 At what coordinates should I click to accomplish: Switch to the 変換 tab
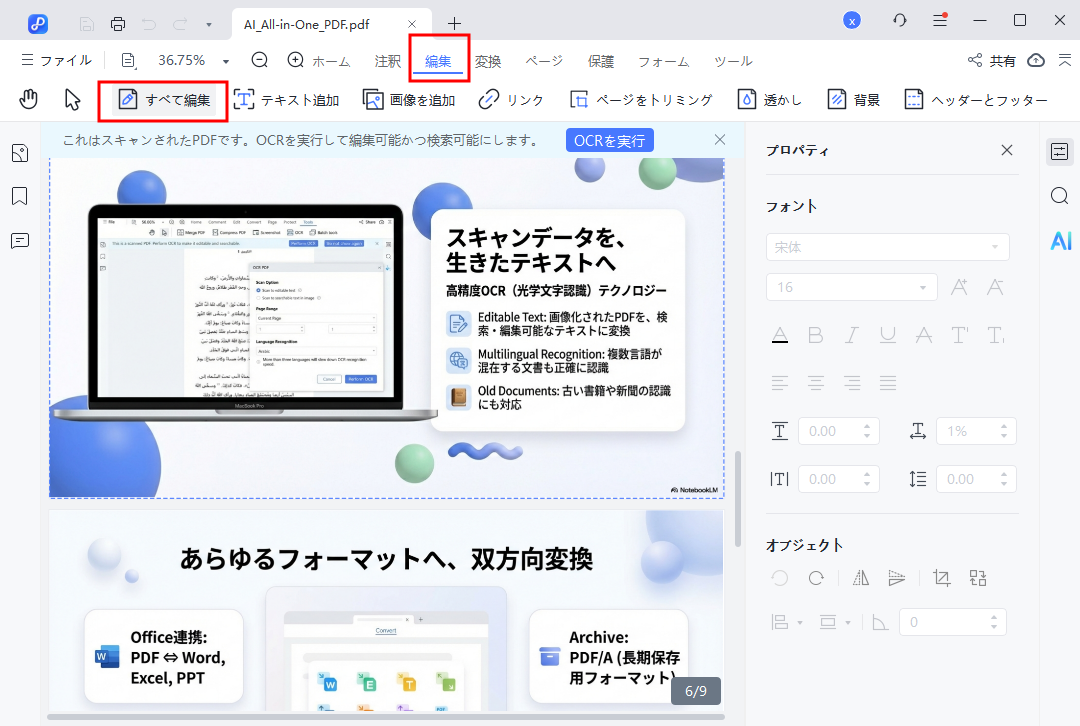pos(488,61)
